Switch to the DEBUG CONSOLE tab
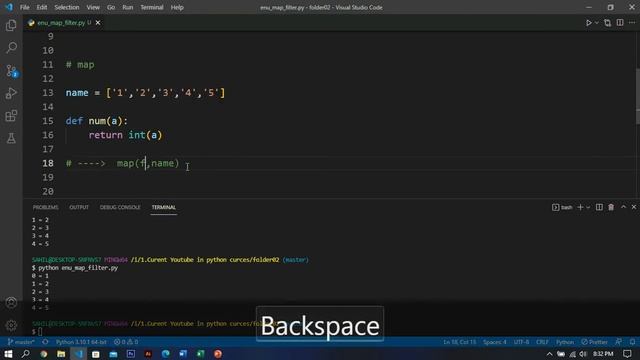This screenshot has width=640, height=360. (120, 207)
